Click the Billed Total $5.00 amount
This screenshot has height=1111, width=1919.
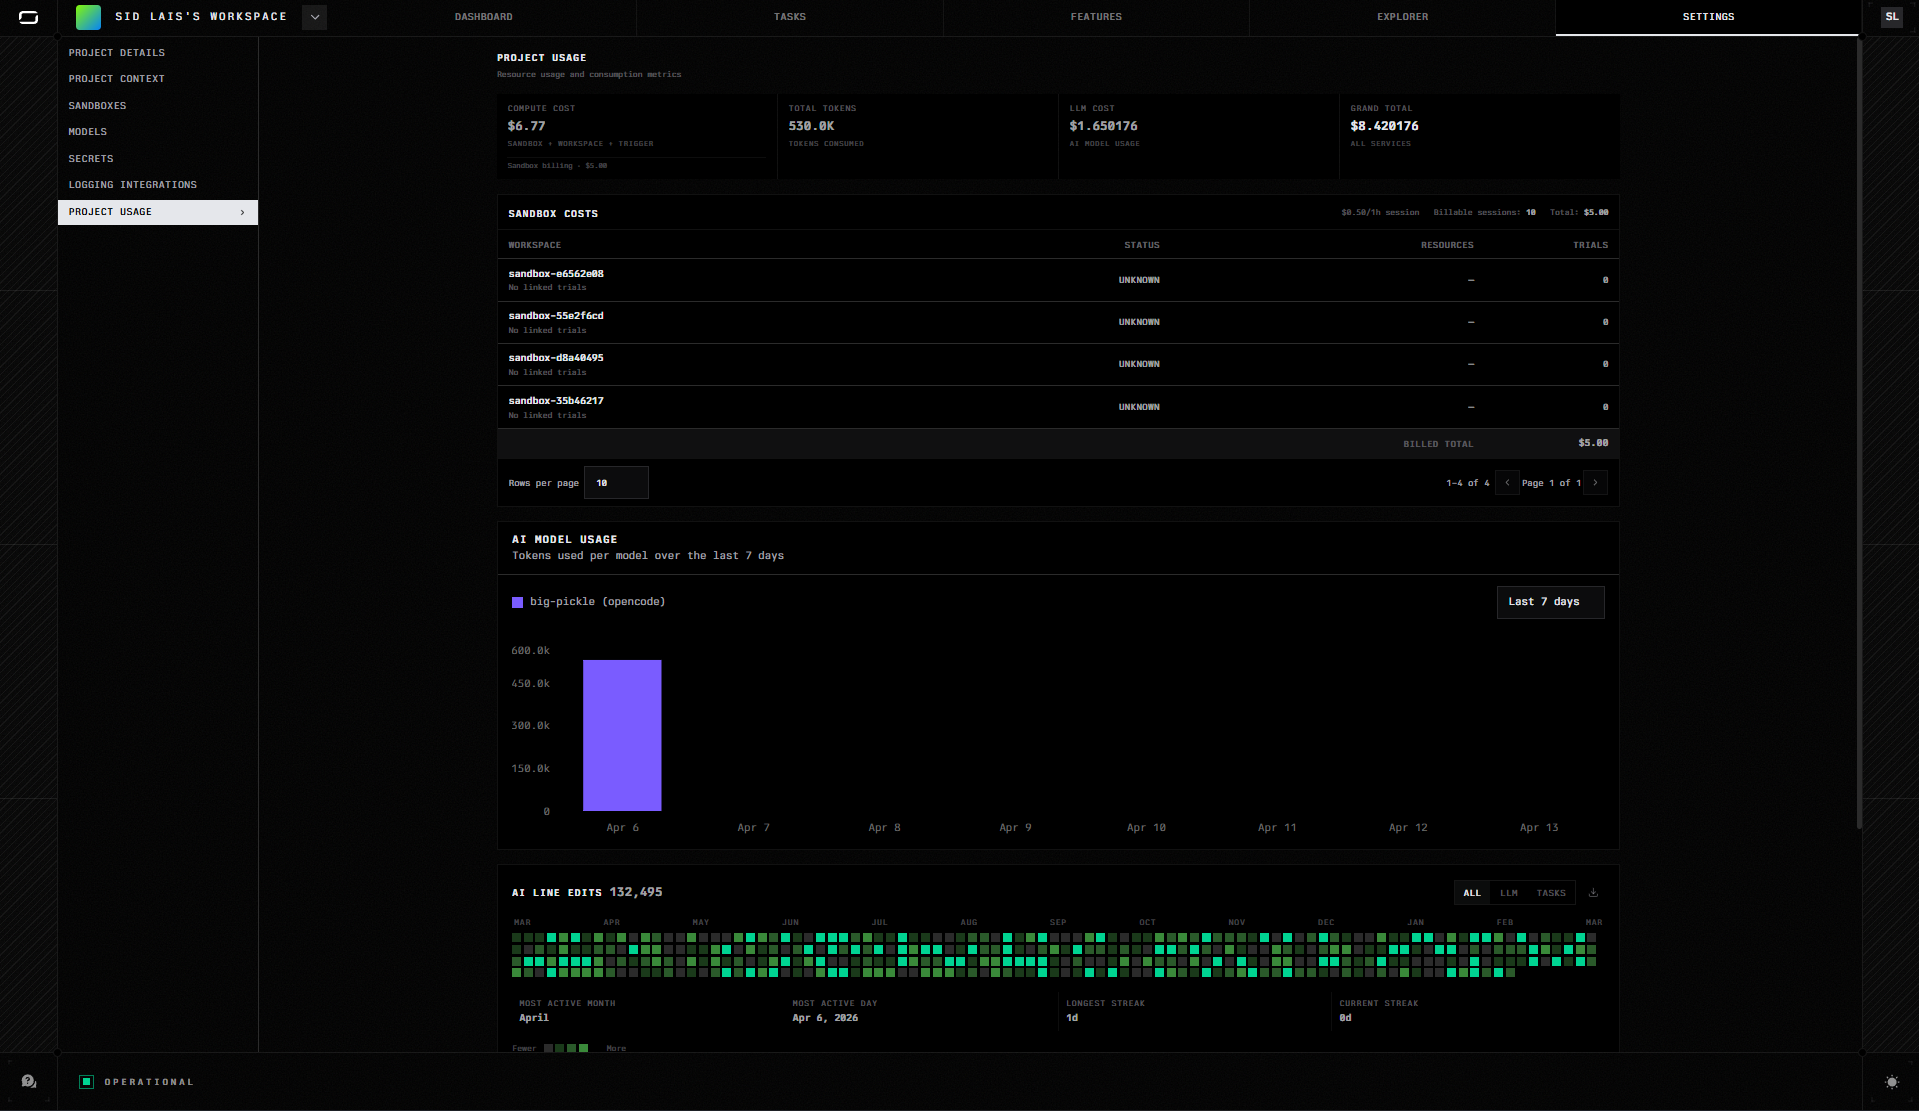tap(1593, 443)
